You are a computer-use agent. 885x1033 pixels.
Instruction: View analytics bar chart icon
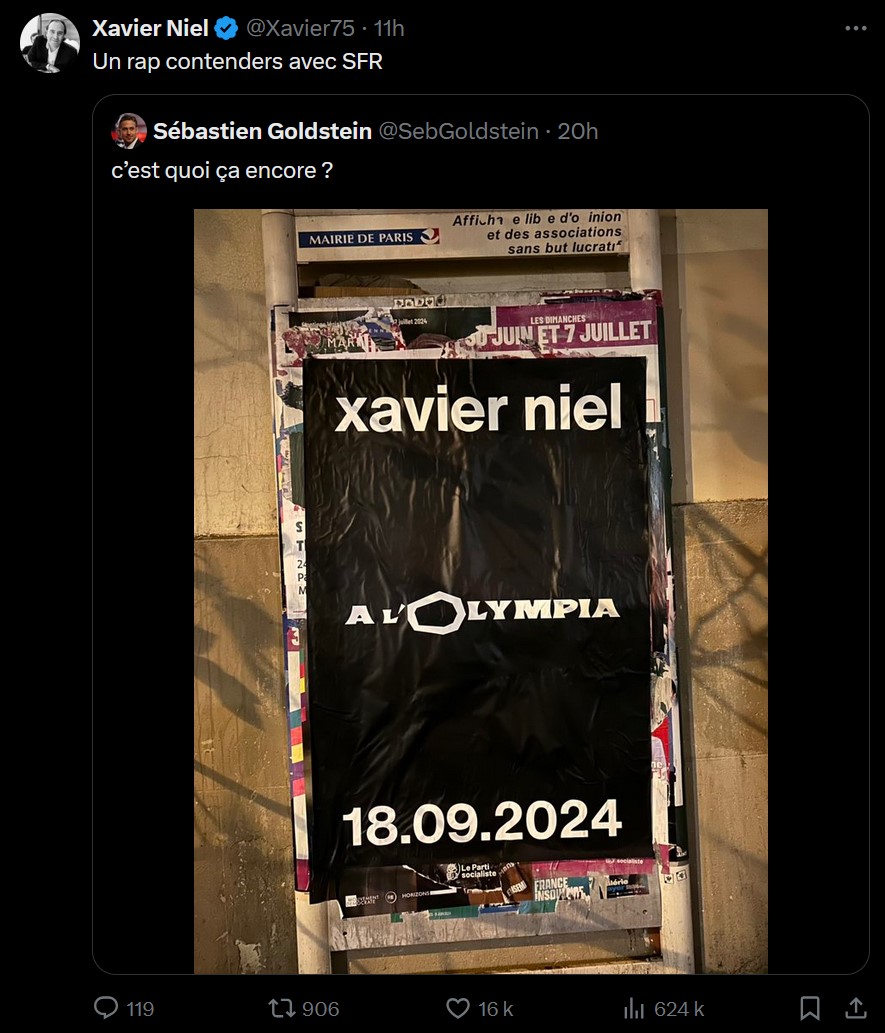click(x=634, y=1008)
